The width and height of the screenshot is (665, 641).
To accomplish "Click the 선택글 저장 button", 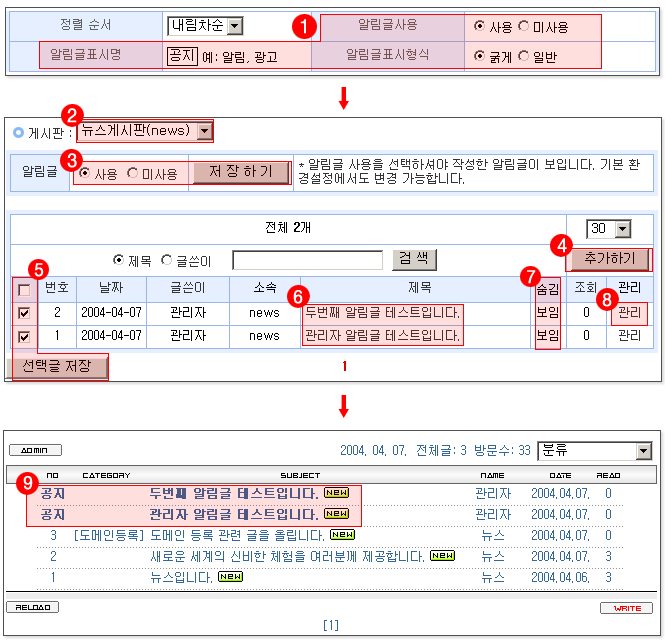I will point(58,367).
